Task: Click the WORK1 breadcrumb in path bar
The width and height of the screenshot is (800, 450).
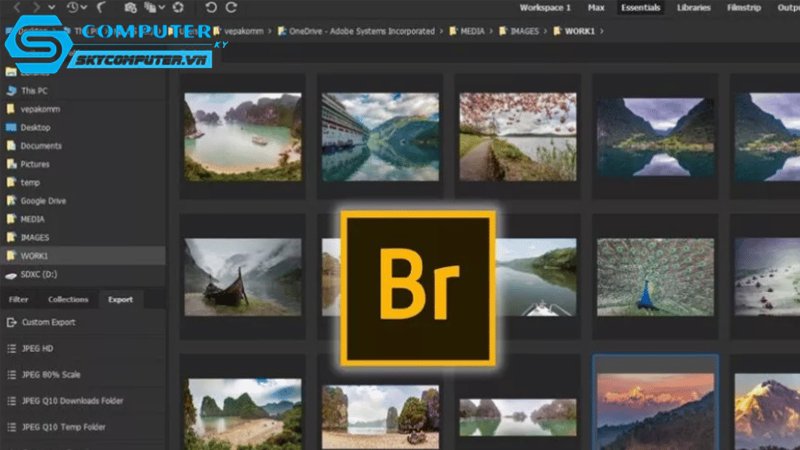Action: point(580,31)
